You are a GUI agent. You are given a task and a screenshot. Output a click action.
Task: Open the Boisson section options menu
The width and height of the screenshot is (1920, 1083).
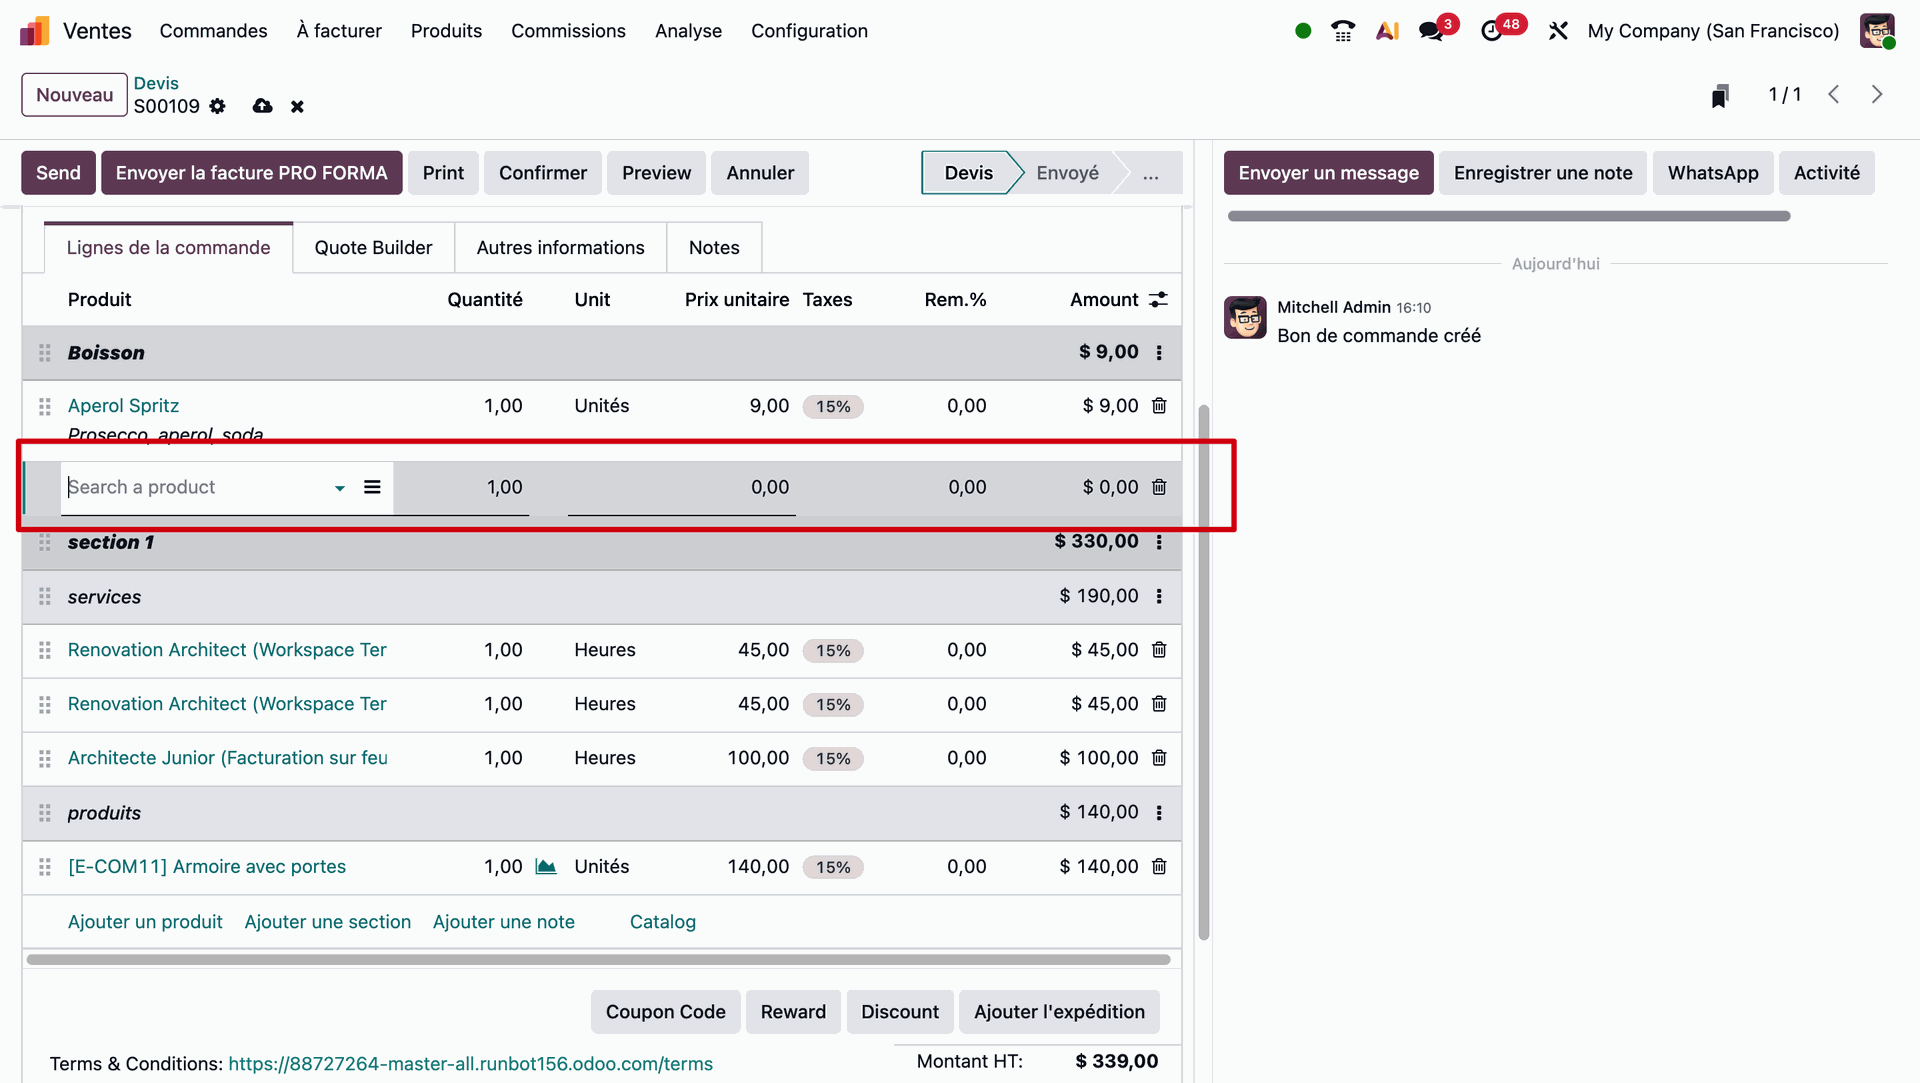pyautogui.click(x=1159, y=353)
